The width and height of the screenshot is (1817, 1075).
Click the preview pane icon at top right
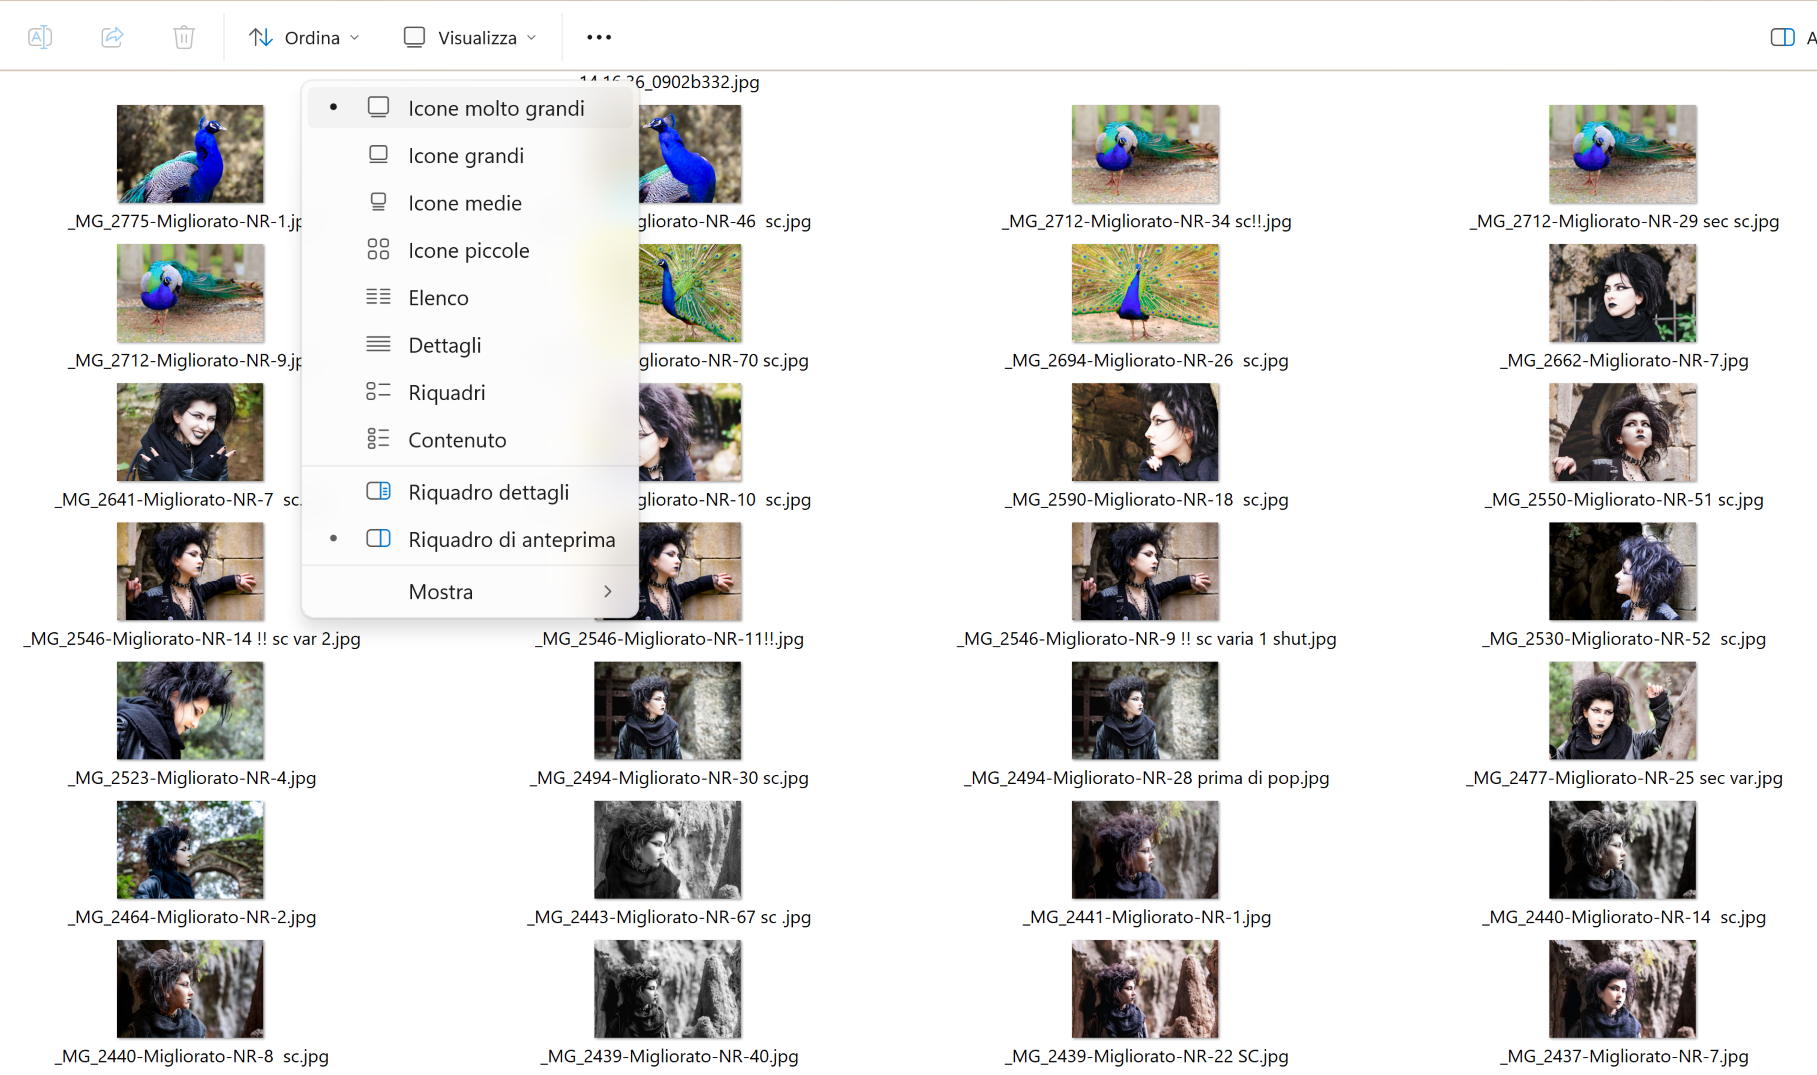pos(1782,37)
